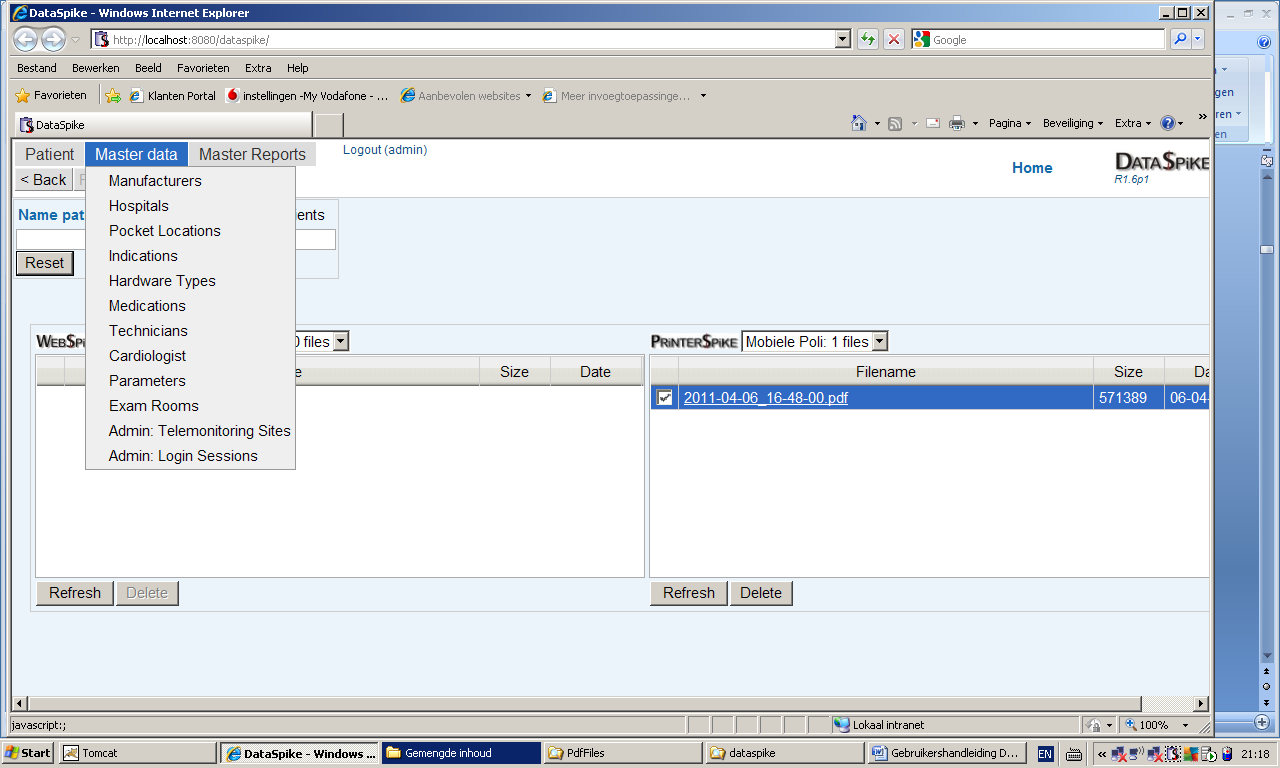Select Admin: Login Sessions entry
Image resolution: width=1280 pixels, height=768 pixels.
click(183, 456)
